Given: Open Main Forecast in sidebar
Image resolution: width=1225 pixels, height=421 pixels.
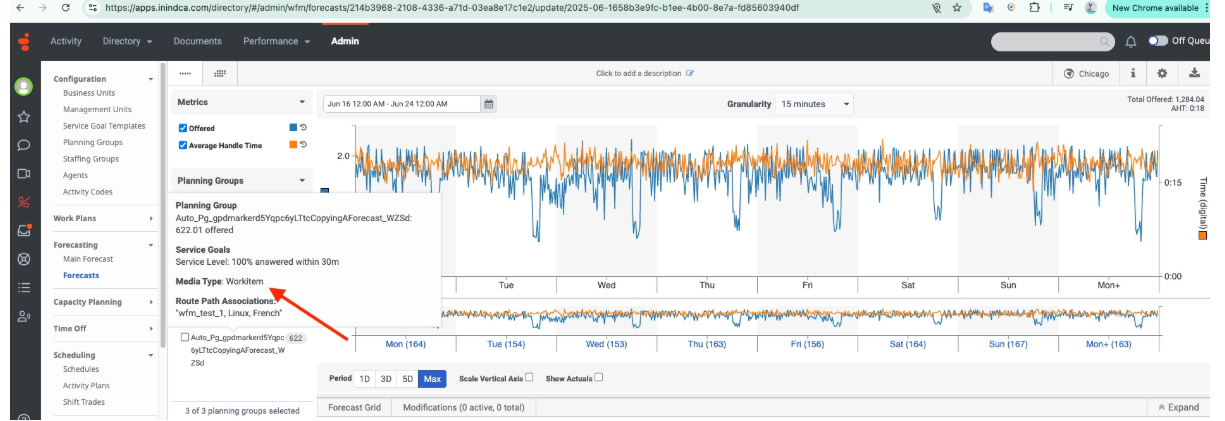Looking at the screenshot, I should (x=88, y=259).
